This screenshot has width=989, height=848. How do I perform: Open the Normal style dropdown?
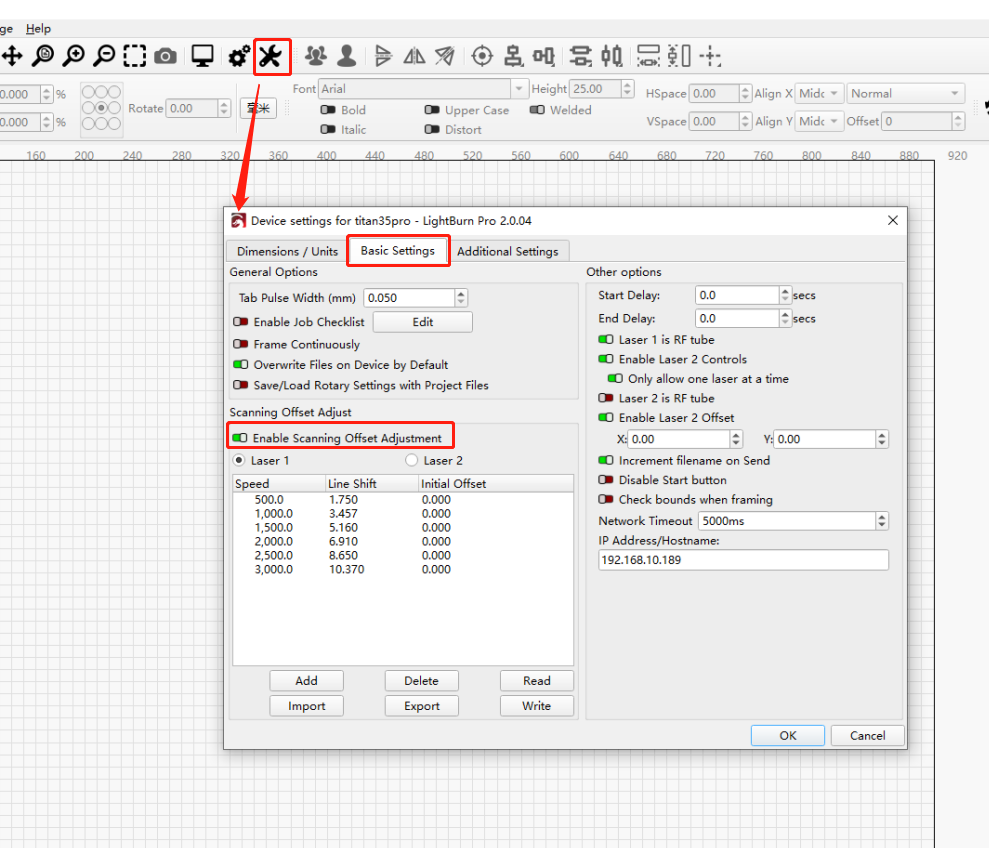pos(905,93)
